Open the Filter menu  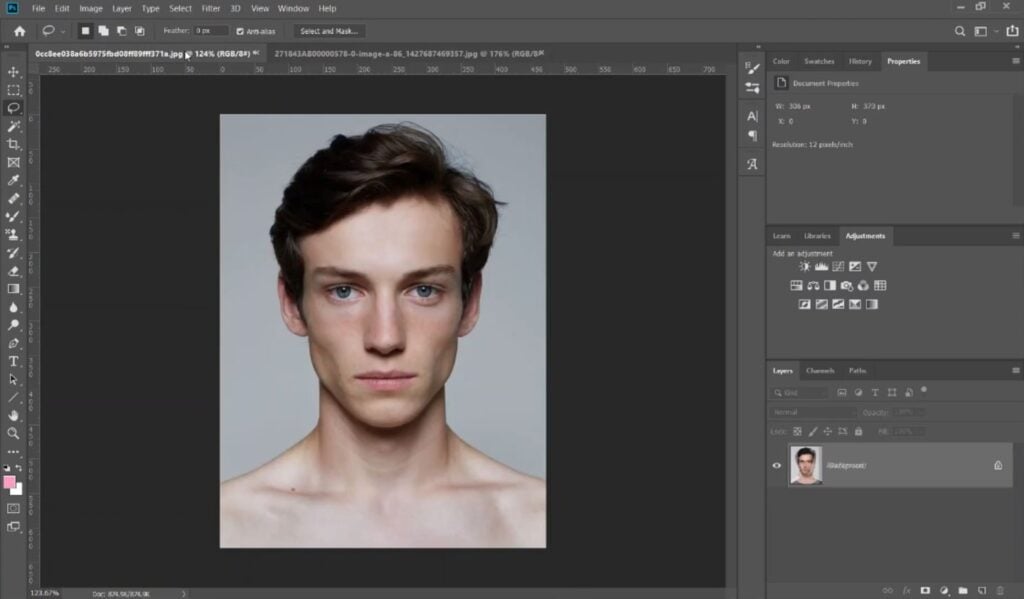pos(210,8)
